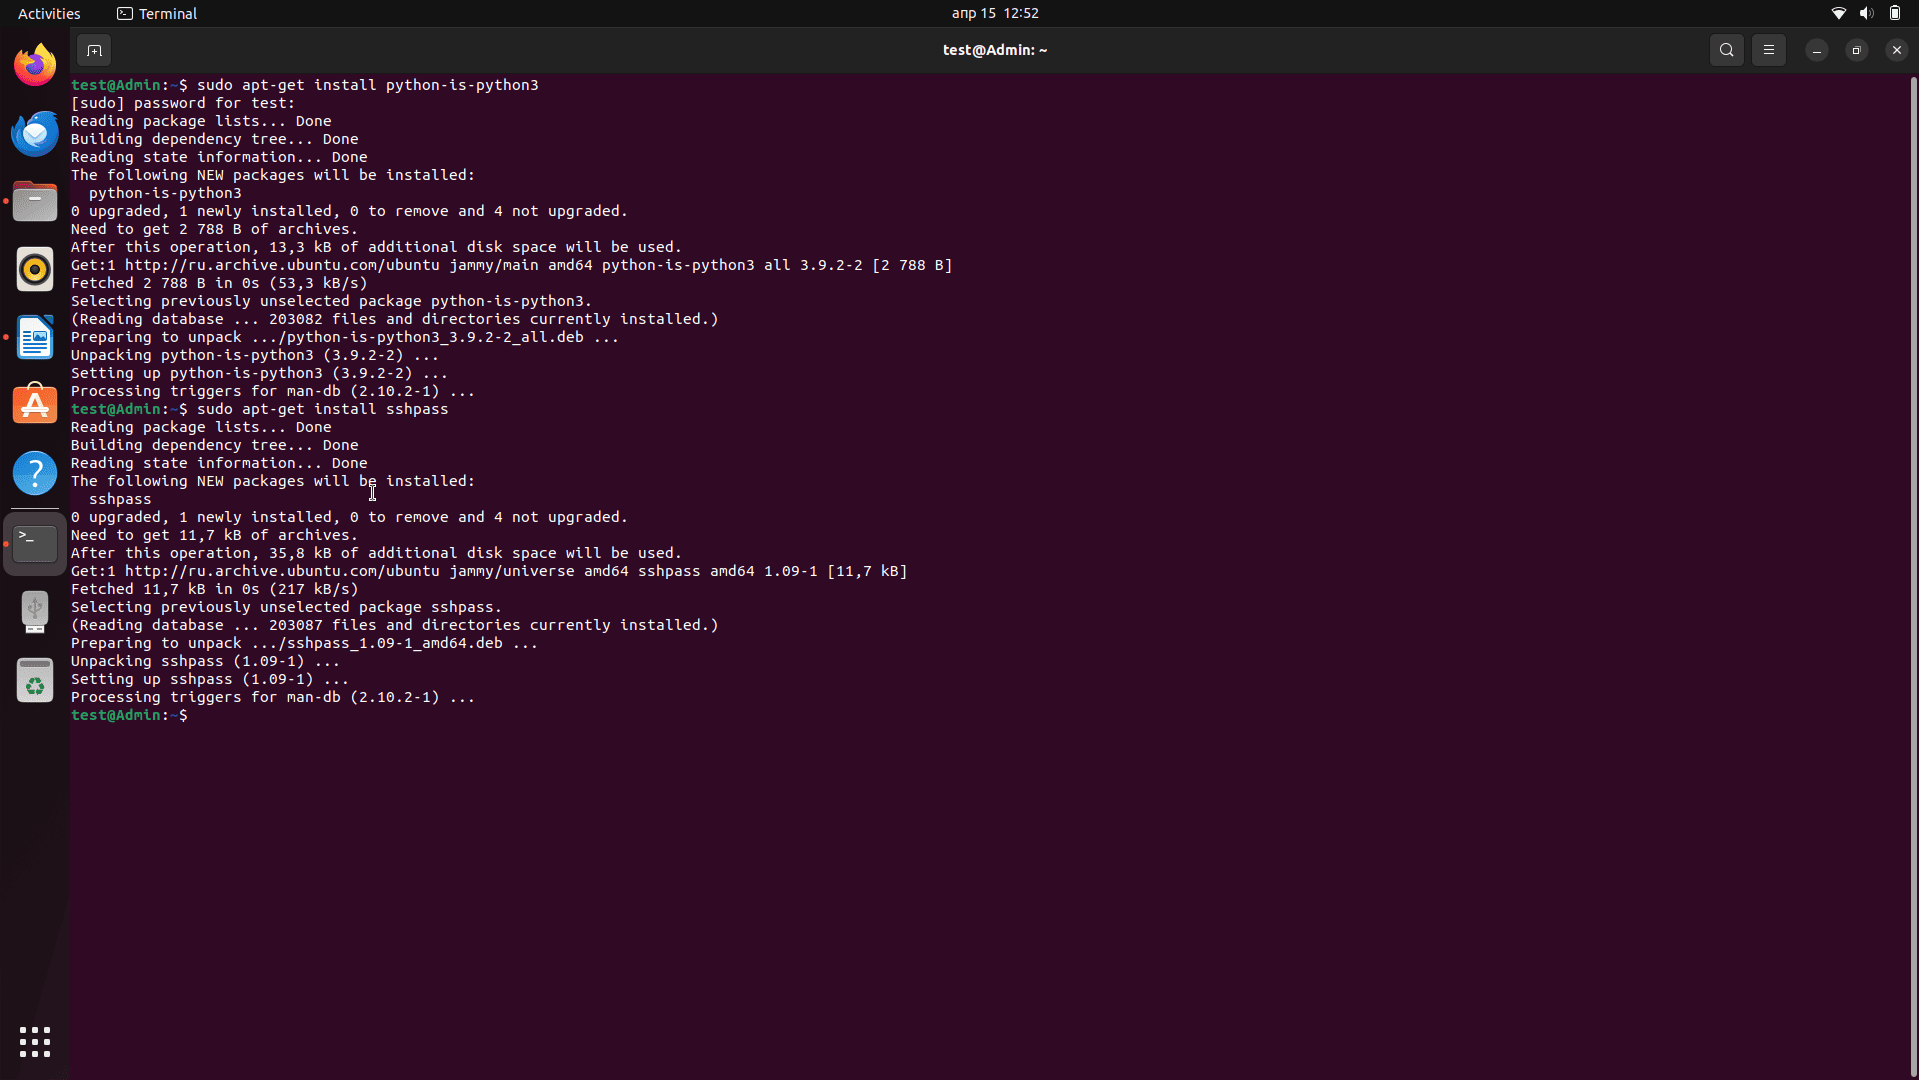
Task: Open the Trash from the dock
Action: pyautogui.click(x=35, y=680)
